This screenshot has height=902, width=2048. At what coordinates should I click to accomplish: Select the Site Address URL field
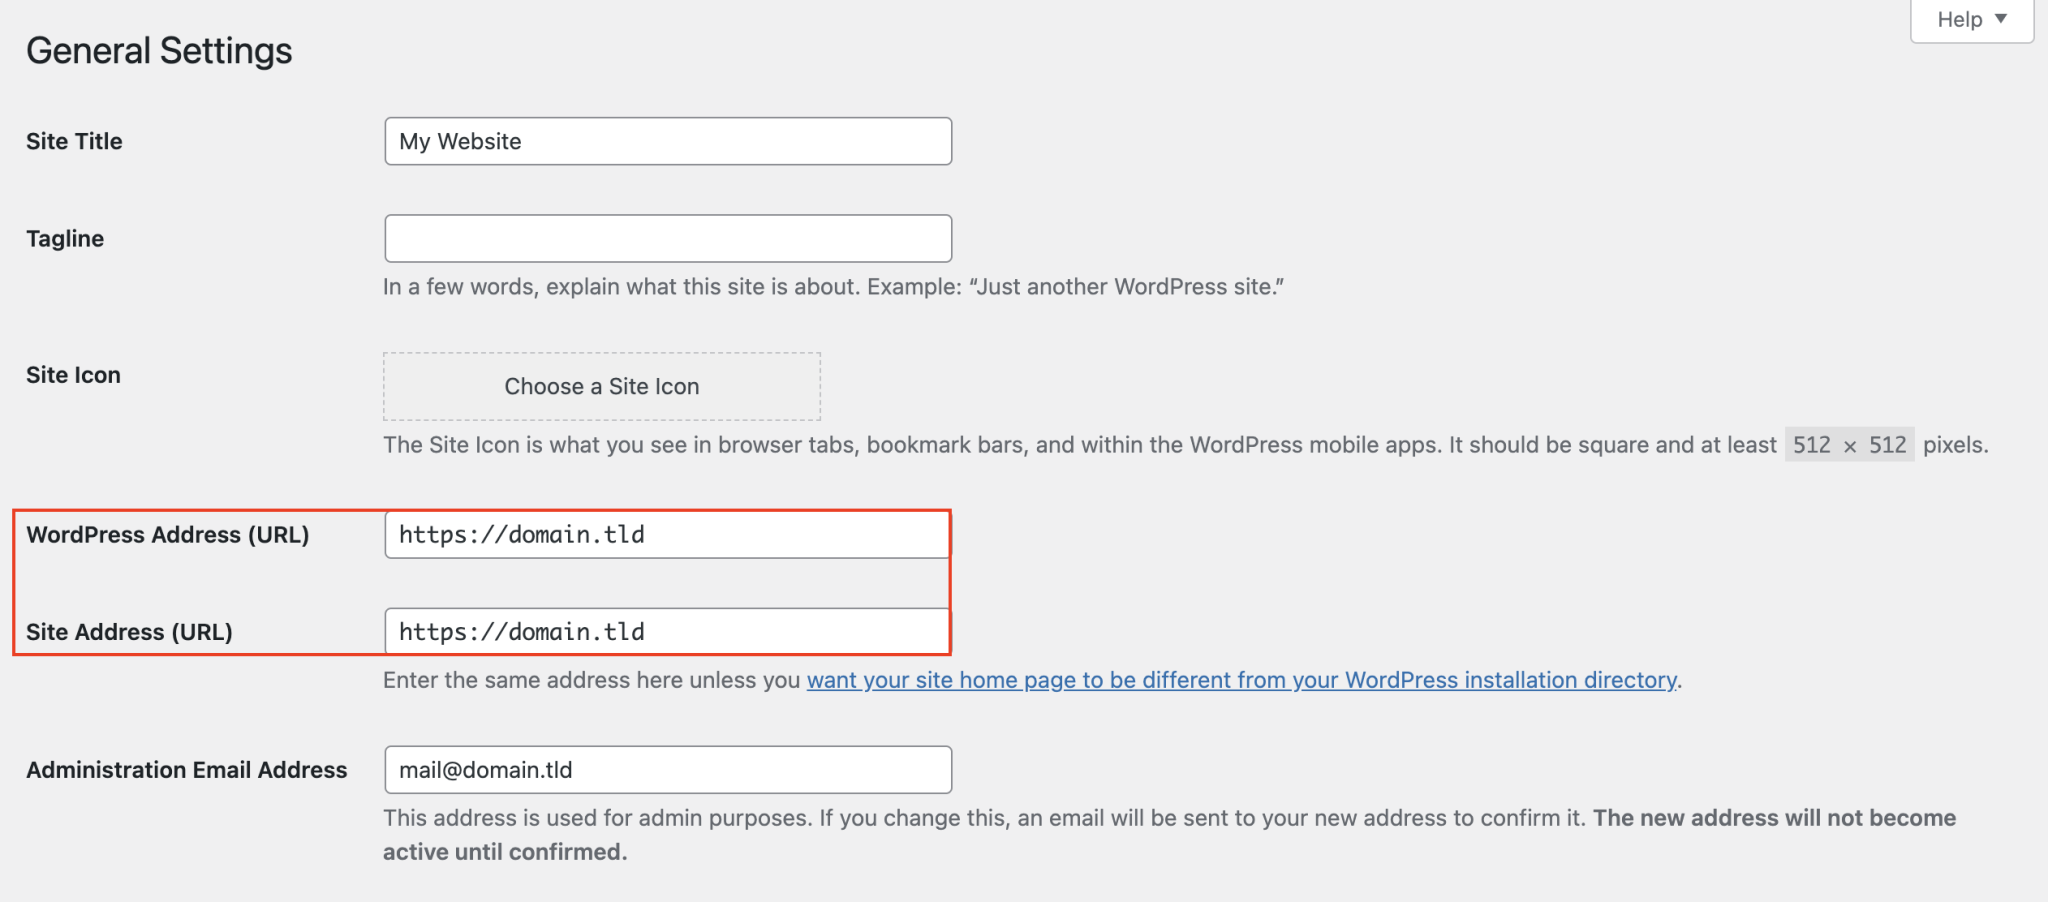(667, 631)
